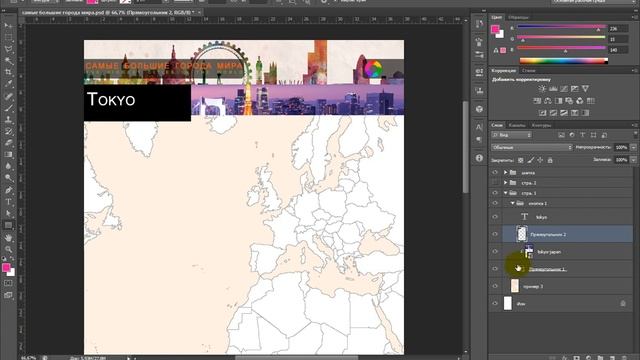Collapse the кнопка 1 group
This screenshot has height=360, width=640.
coord(513,203)
